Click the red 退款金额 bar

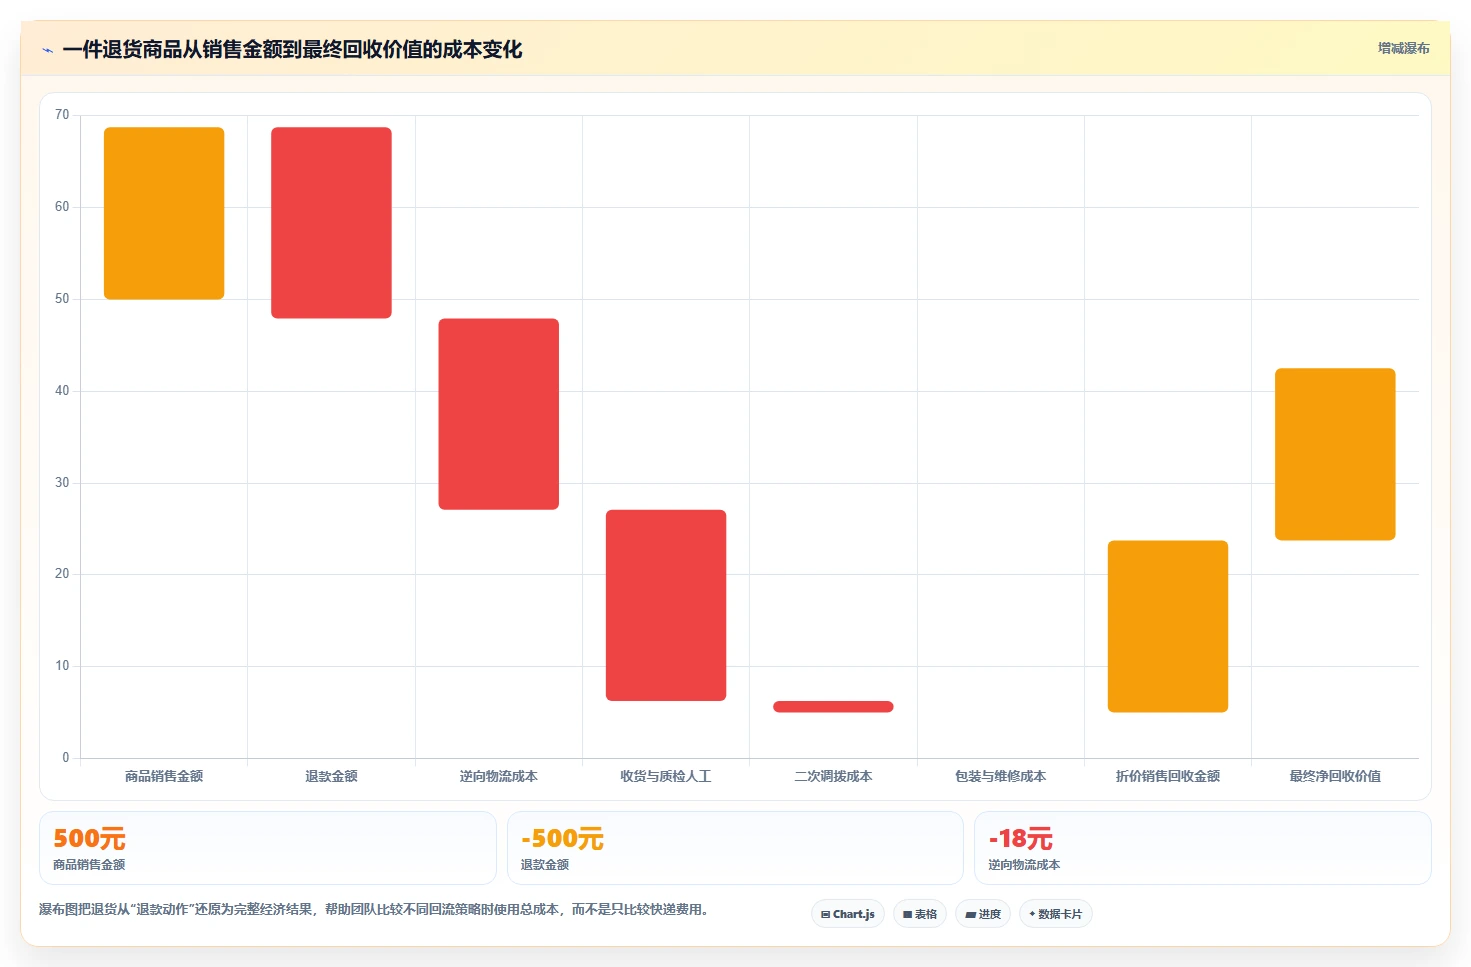[331, 223]
